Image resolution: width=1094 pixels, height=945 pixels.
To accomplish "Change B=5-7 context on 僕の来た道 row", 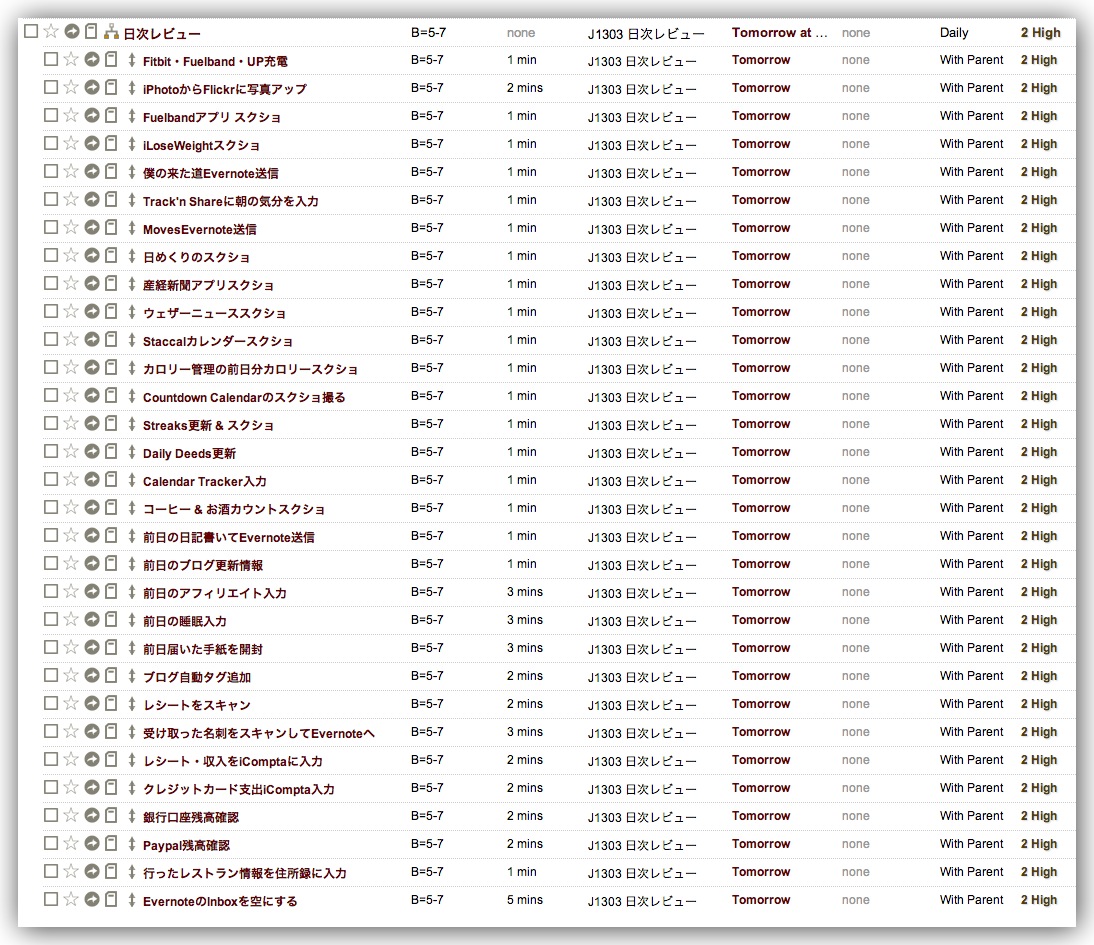I will click(x=427, y=172).
